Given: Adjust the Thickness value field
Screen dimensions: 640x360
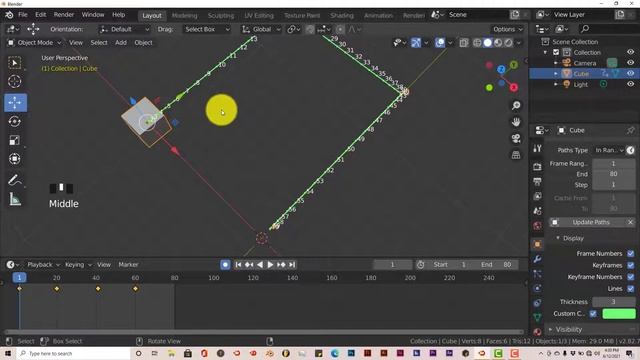Looking at the screenshot, I should click(613, 302).
